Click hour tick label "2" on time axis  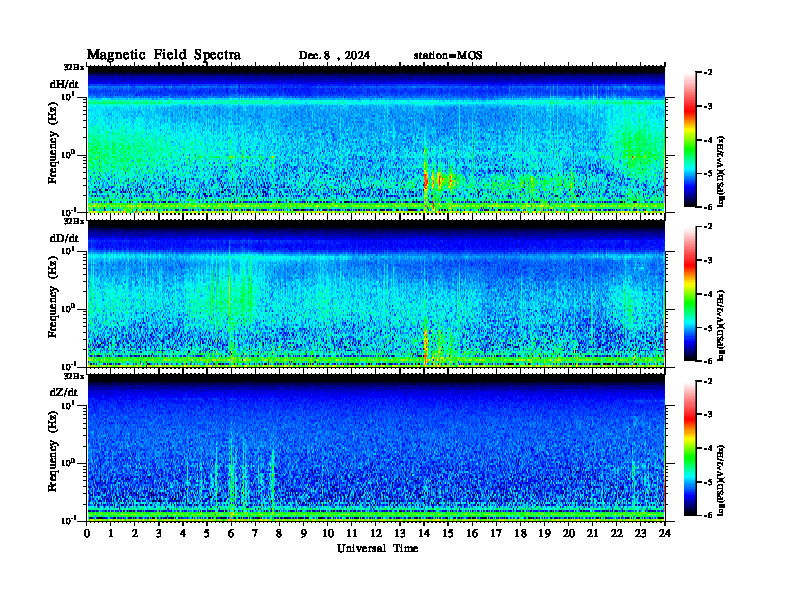pyautogui.click(x=135, y=533)
